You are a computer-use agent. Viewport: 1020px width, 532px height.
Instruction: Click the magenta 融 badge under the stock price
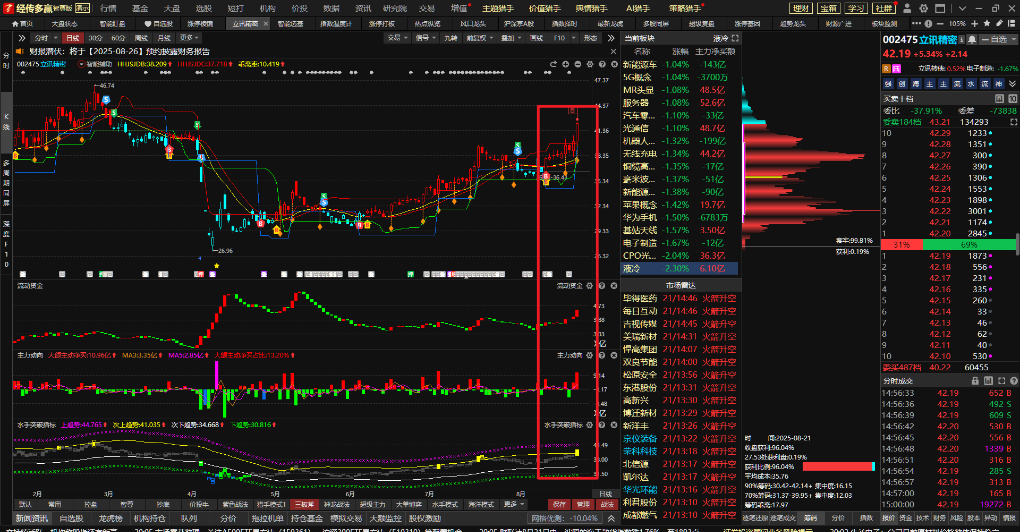[x=896, y=68]
